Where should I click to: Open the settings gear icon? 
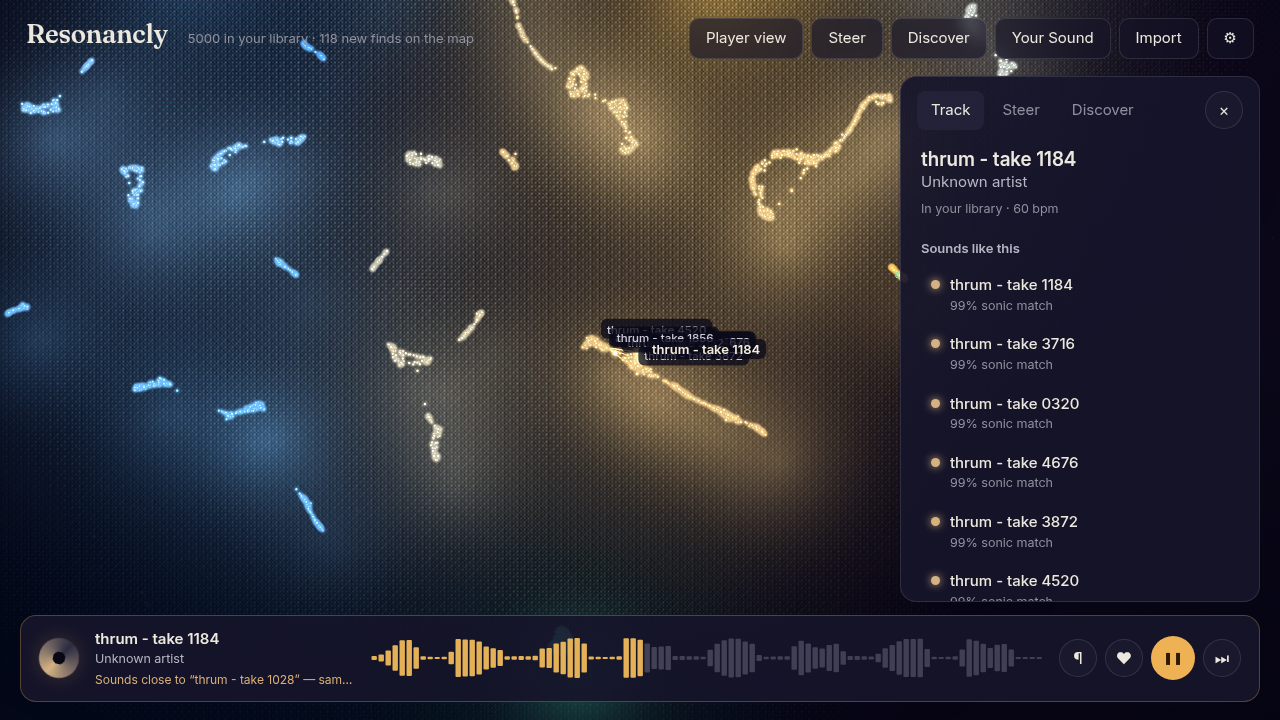(x=1230, y=38)
